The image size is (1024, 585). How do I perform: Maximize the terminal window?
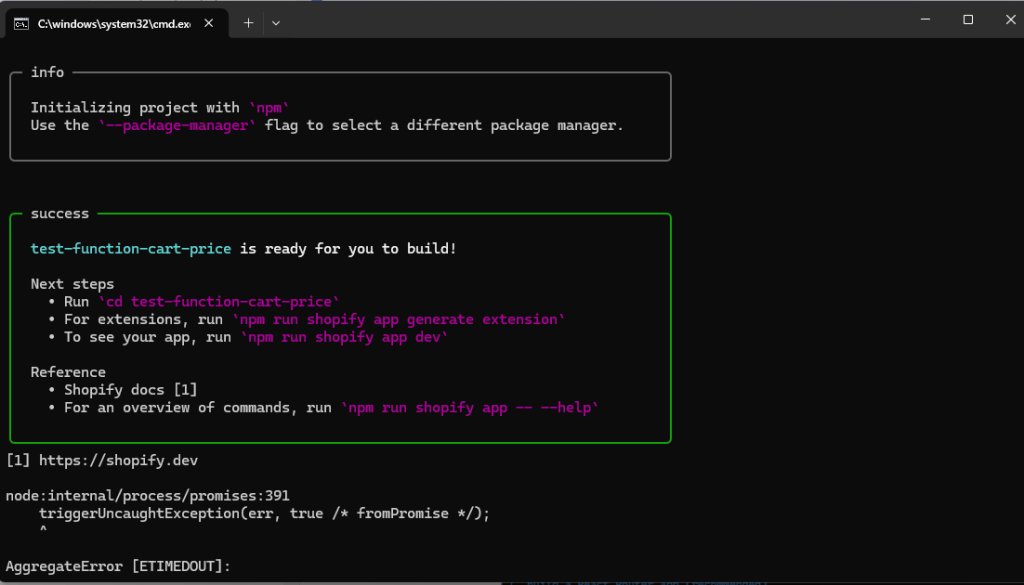click(x=968, y=20)
